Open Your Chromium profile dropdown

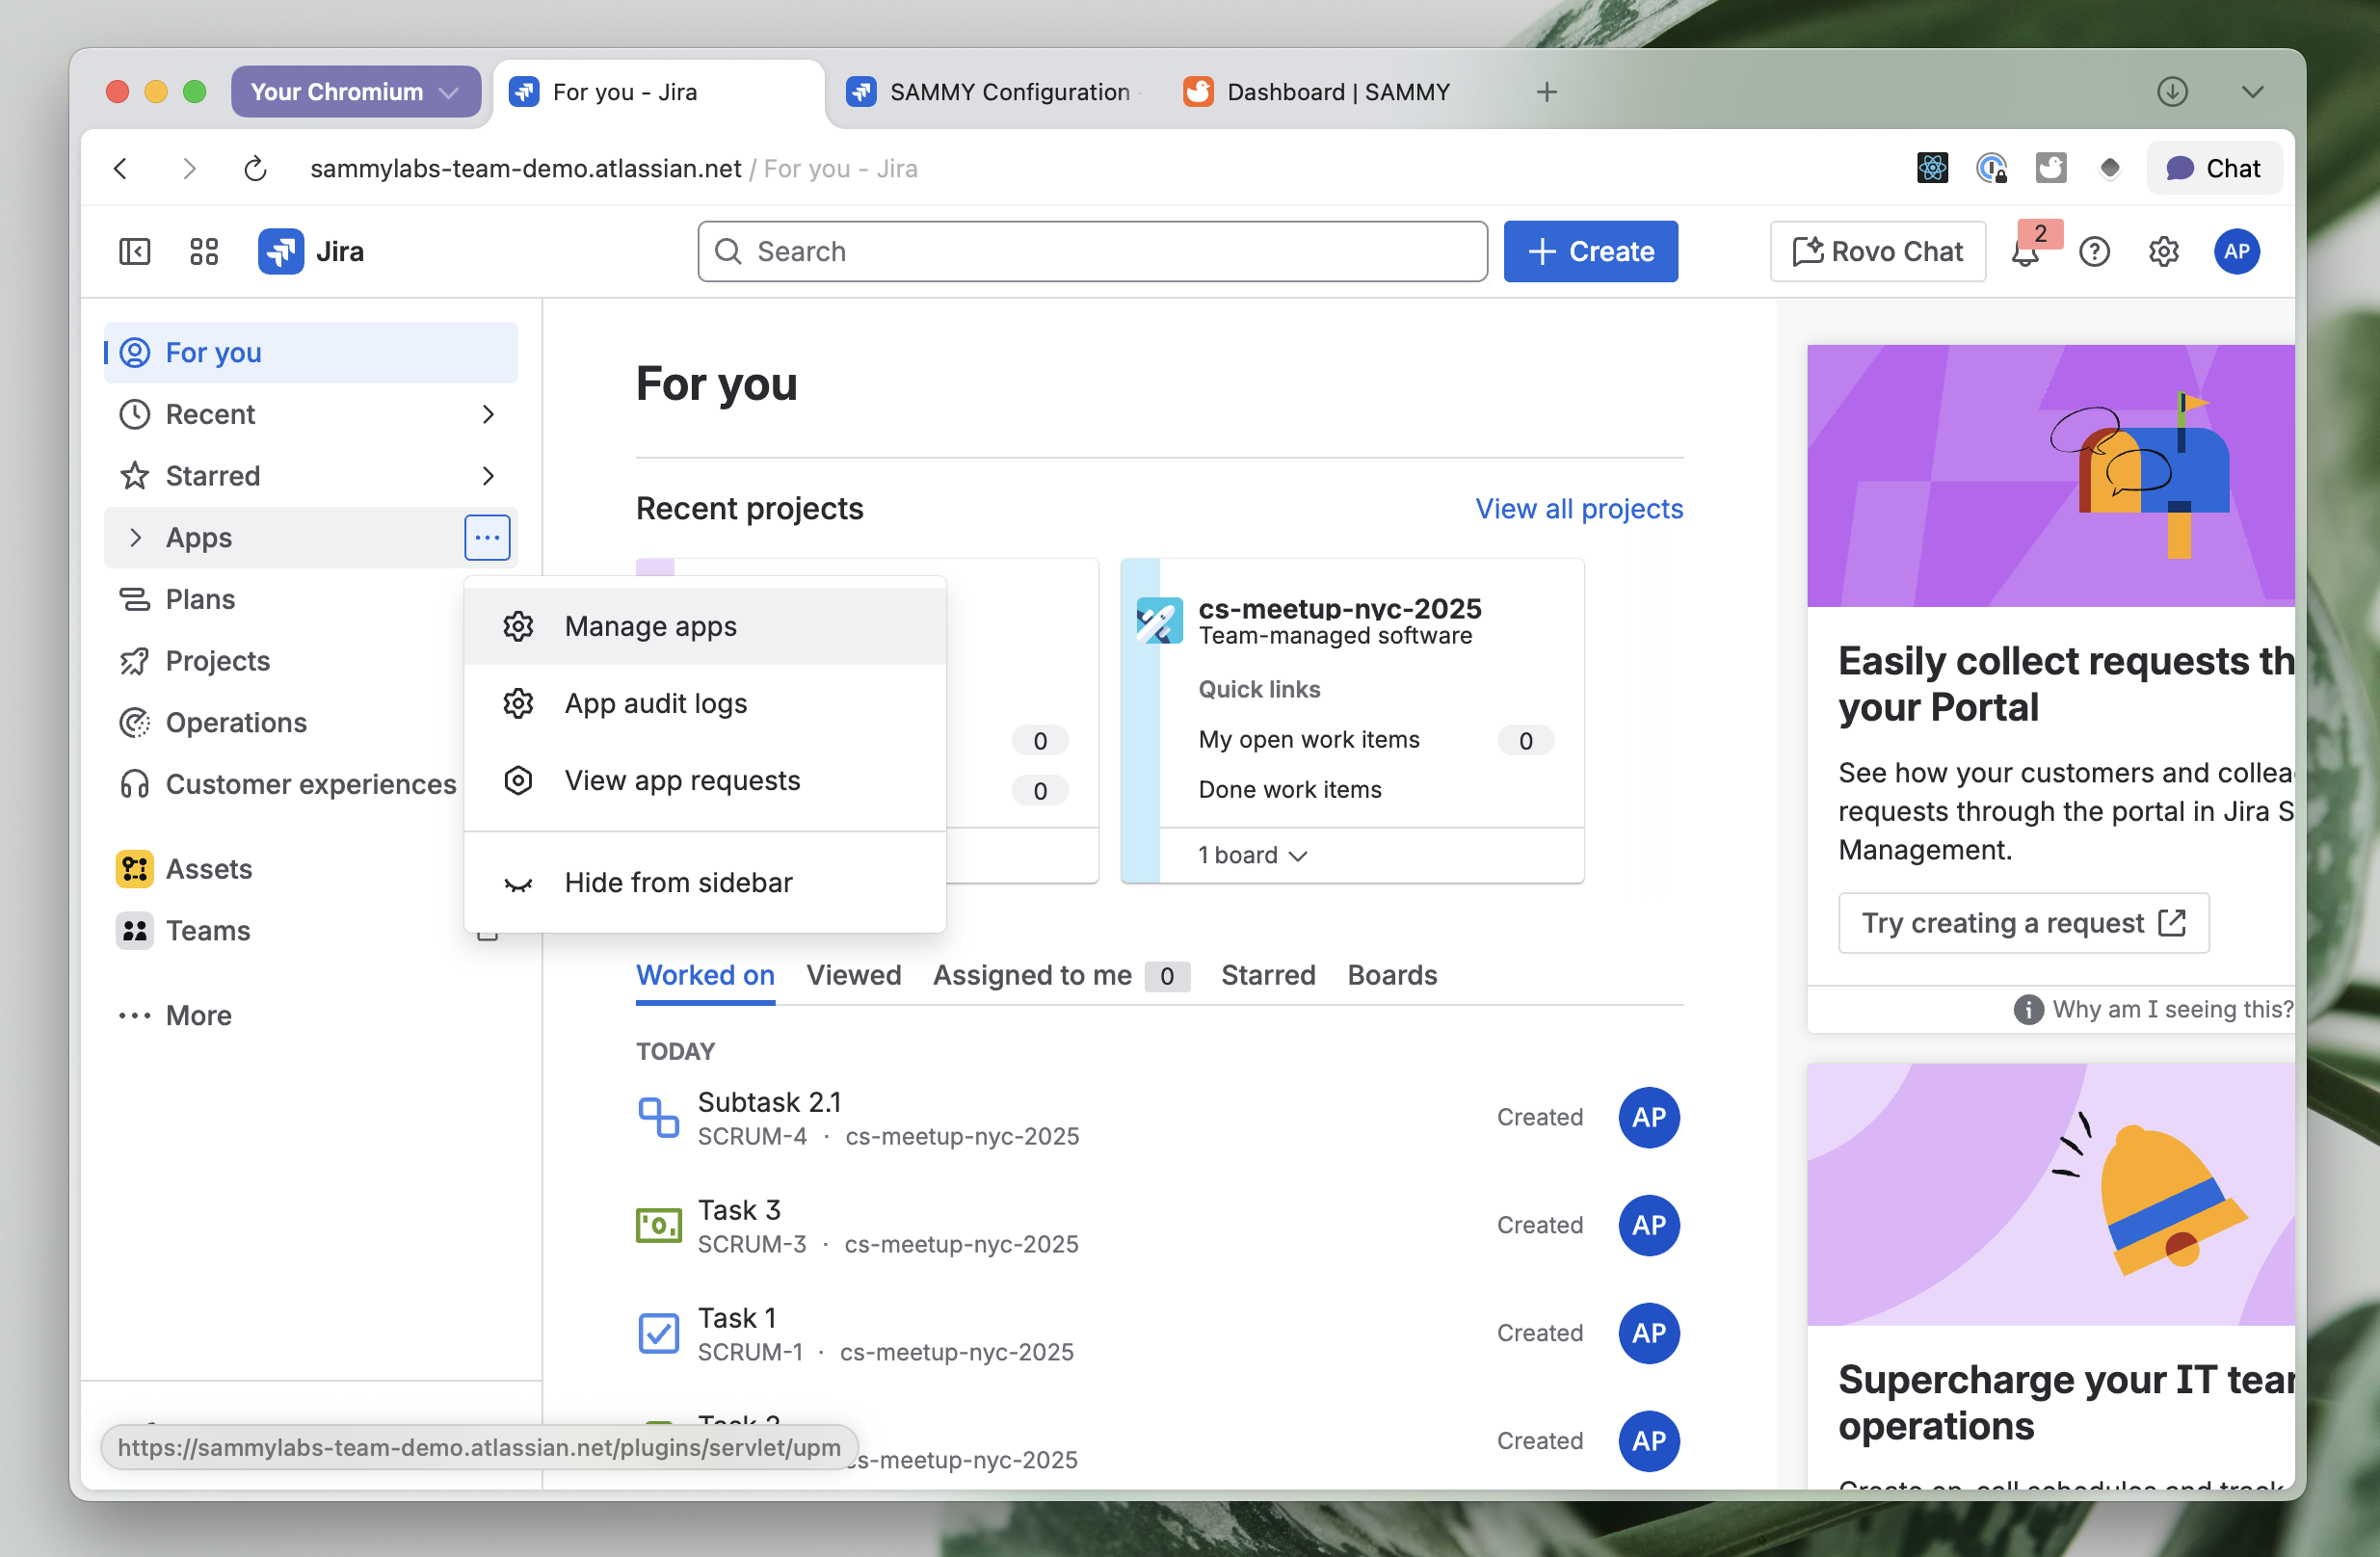click(x=355, y=92)
